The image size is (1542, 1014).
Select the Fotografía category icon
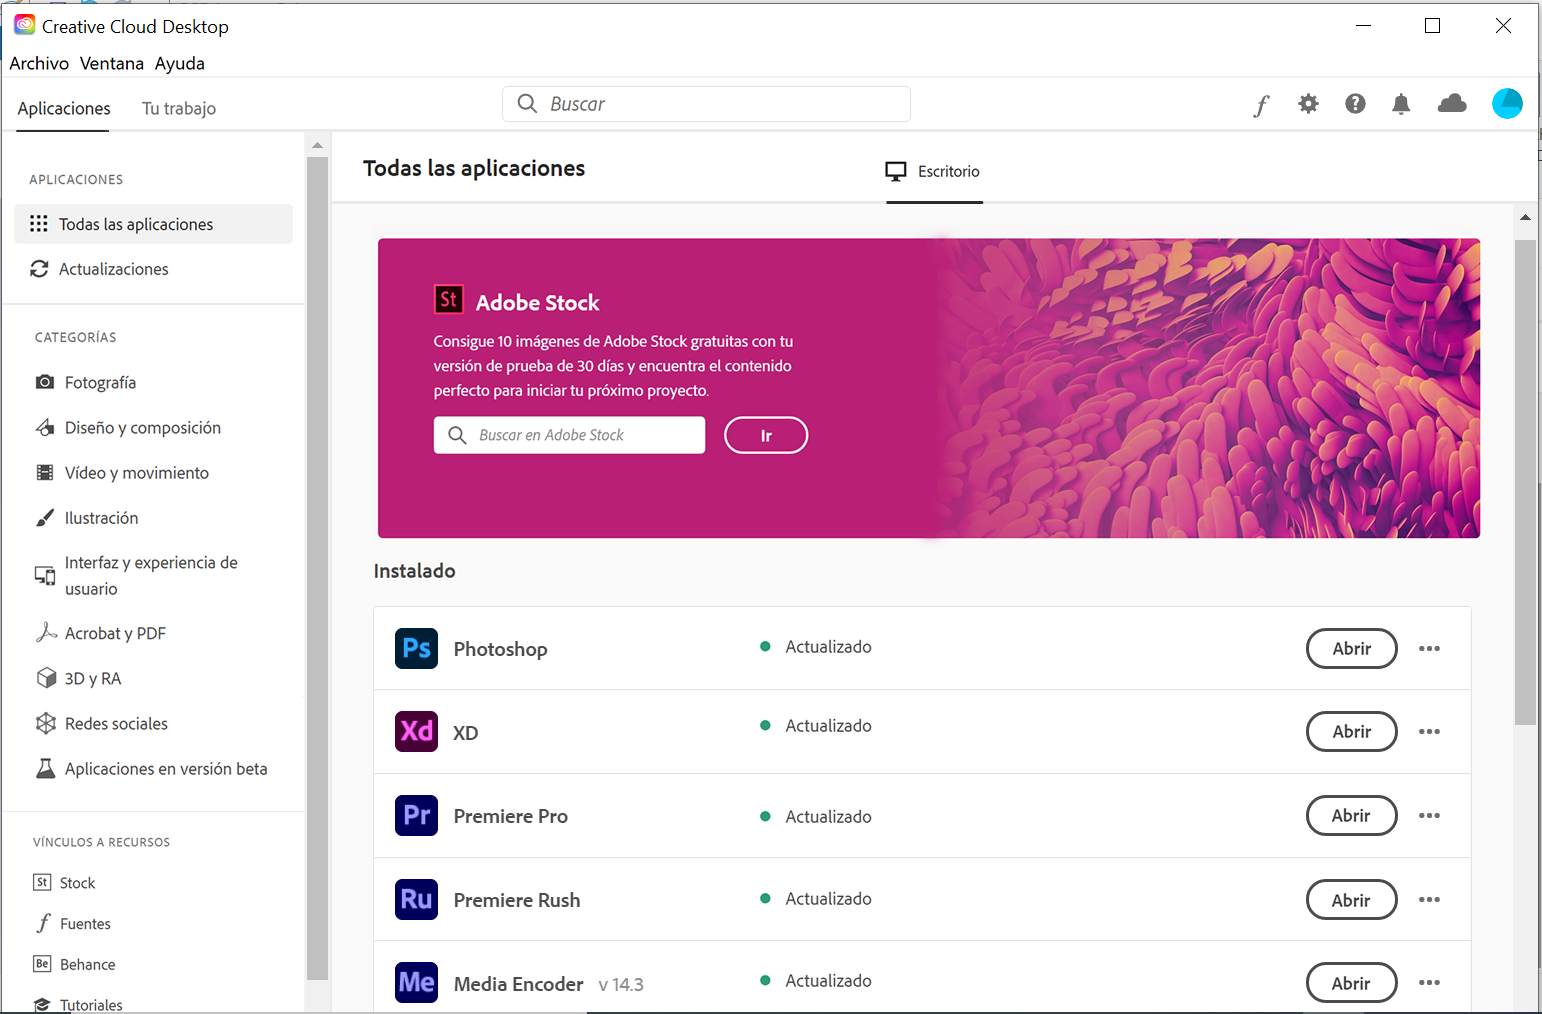pos(46,382)
